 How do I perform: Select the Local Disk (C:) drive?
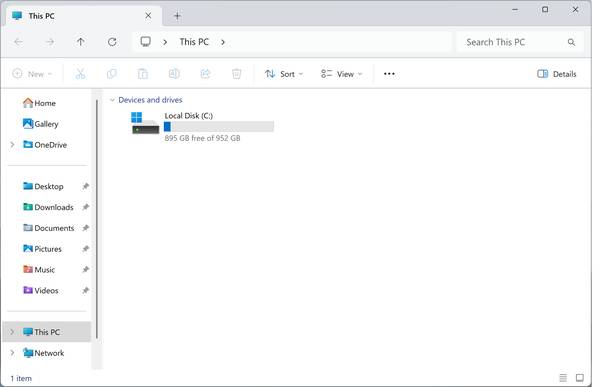tap(202, 127)
